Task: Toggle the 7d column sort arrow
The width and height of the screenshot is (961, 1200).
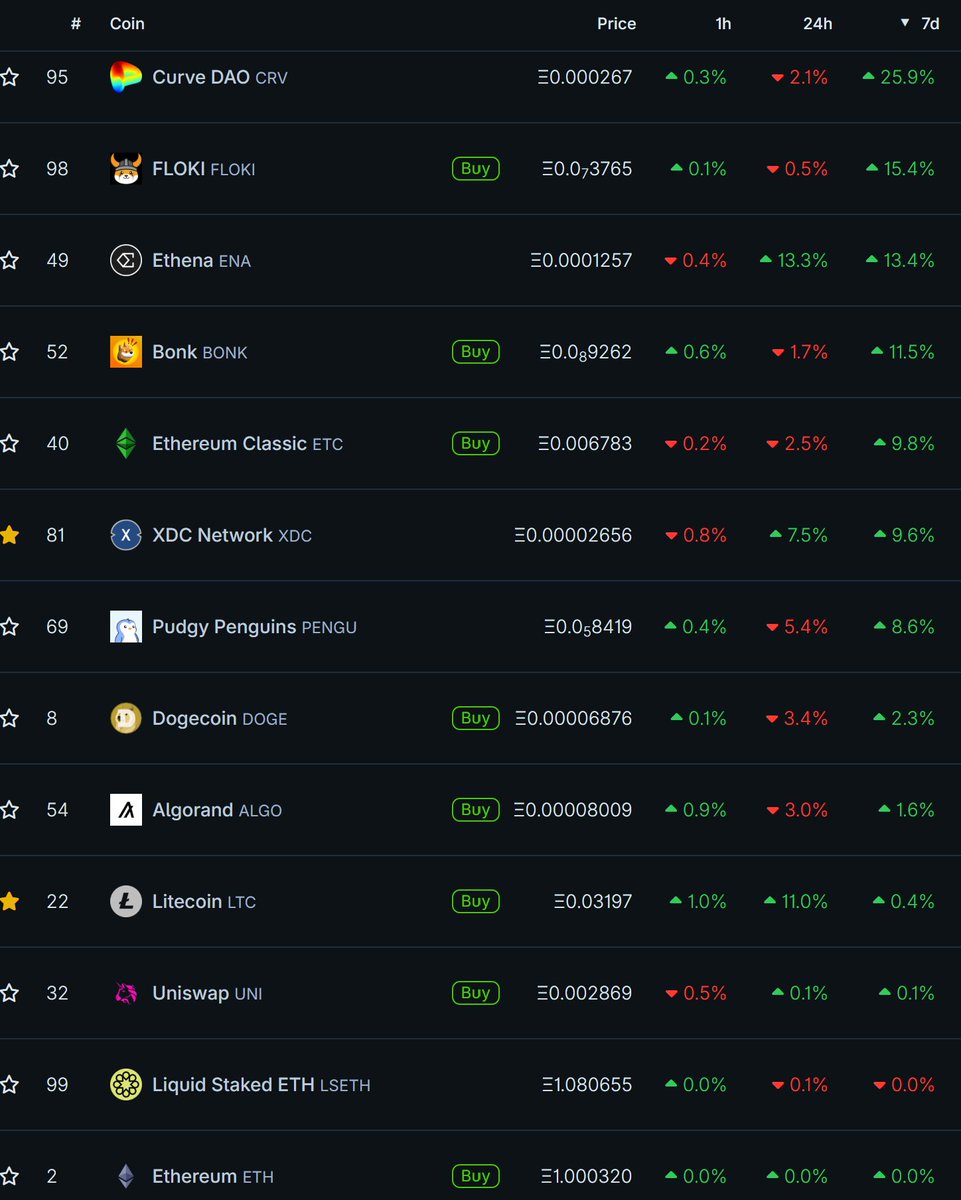Action: [905, 23]
